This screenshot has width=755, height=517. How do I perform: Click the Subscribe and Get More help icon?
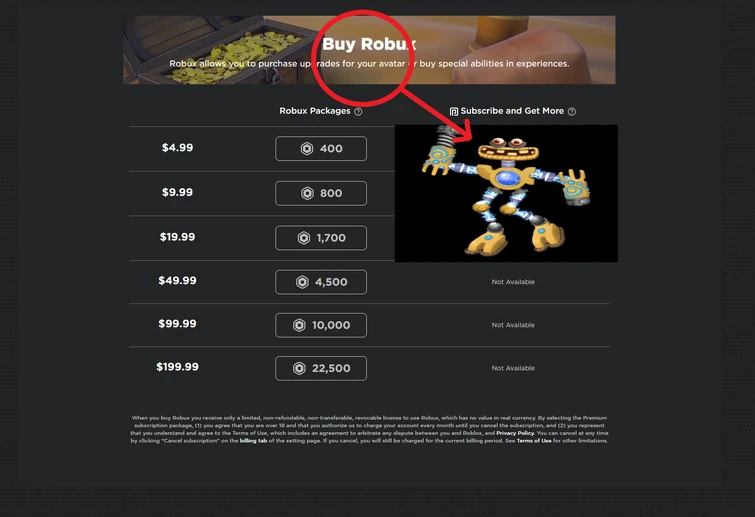(x=572, y=112)
